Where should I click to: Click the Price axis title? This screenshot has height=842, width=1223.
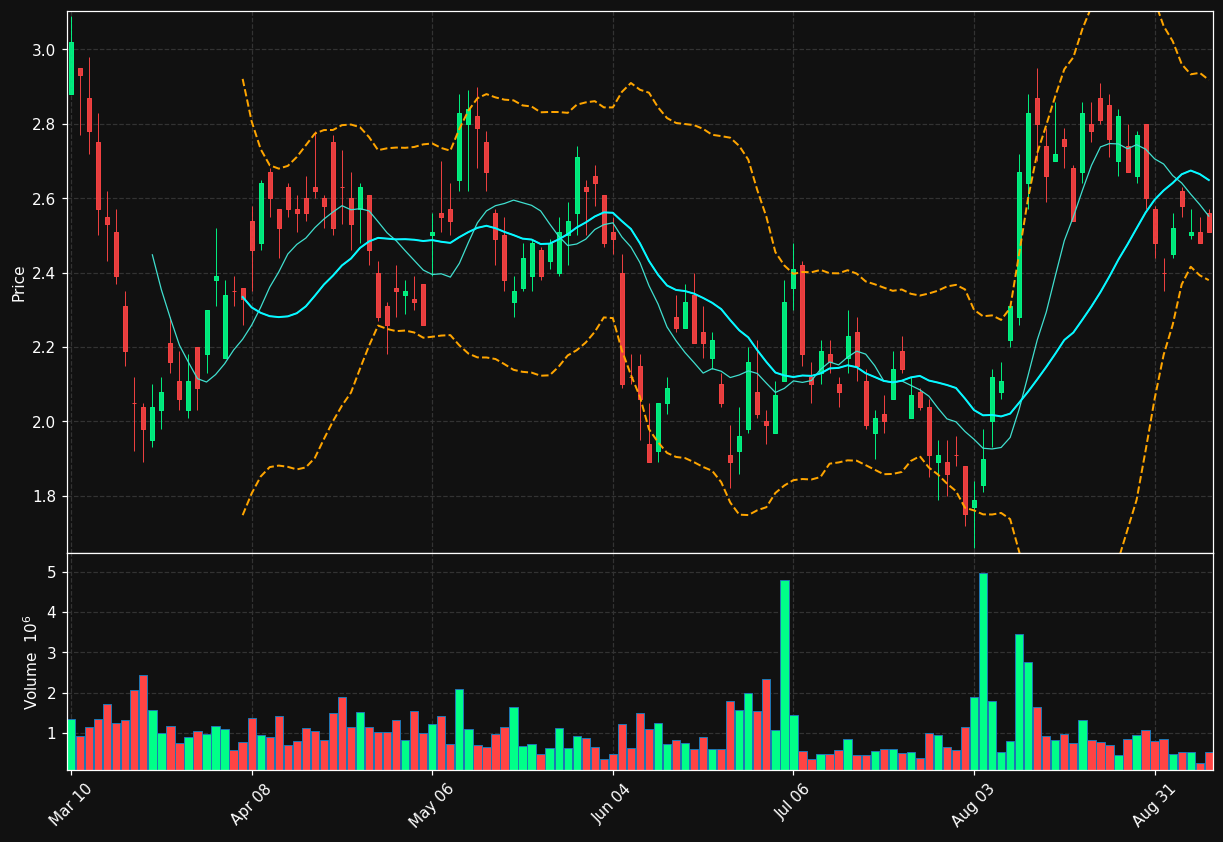[x=19, y=283]
